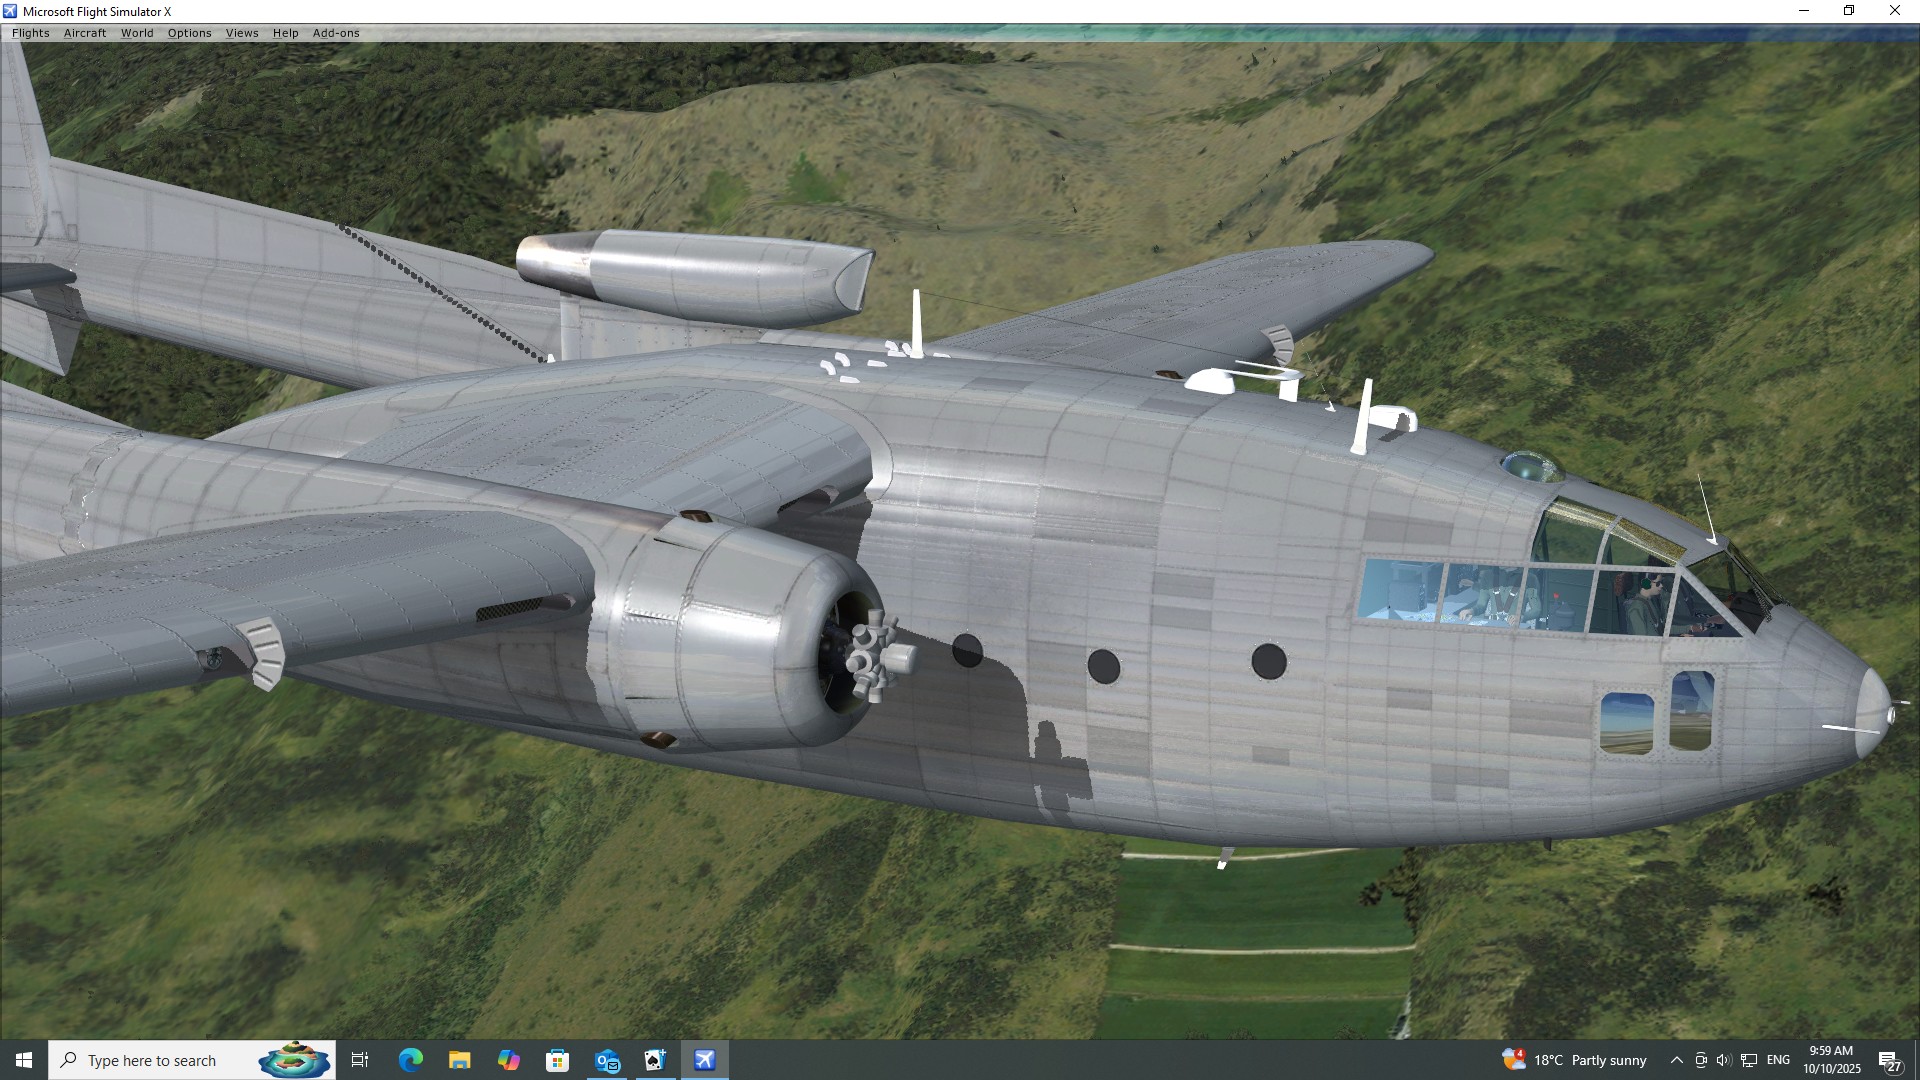Open the weather widget showing 18°C
Image resolution: width=1920 pixels, height=1080 pixels.
tap(1574, 1060)
